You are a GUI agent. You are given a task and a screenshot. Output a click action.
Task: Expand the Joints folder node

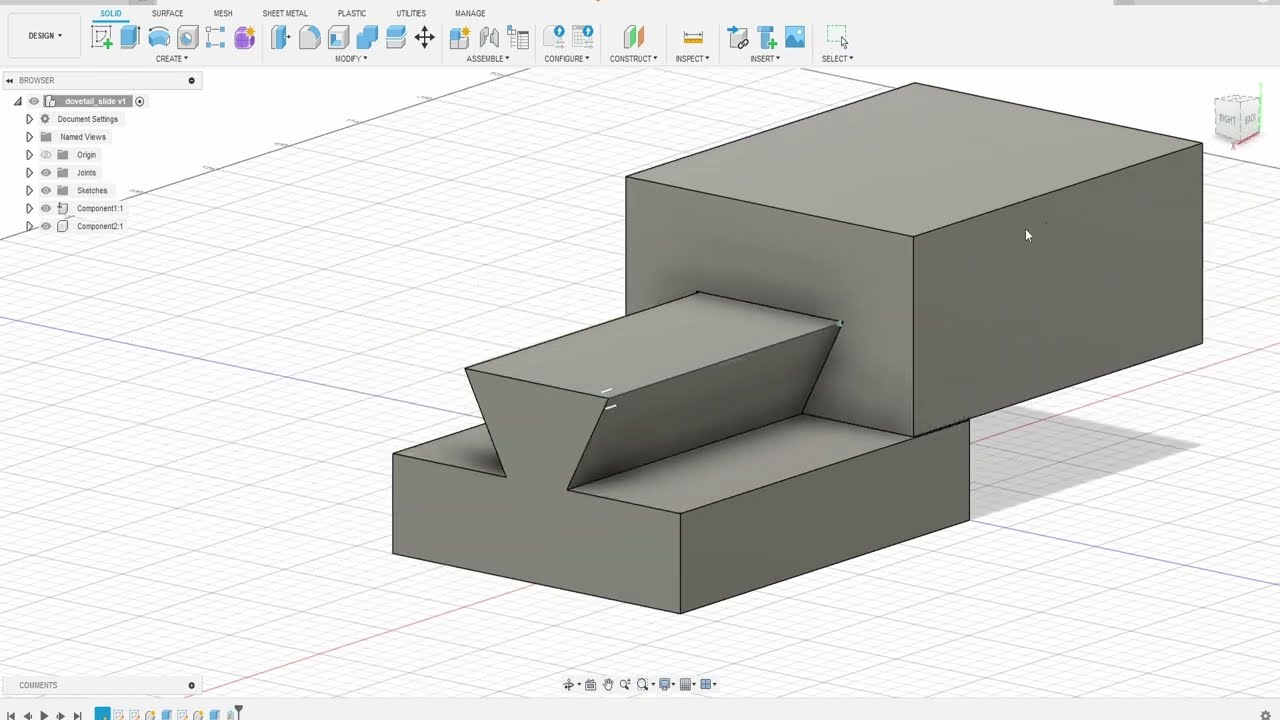29,173
